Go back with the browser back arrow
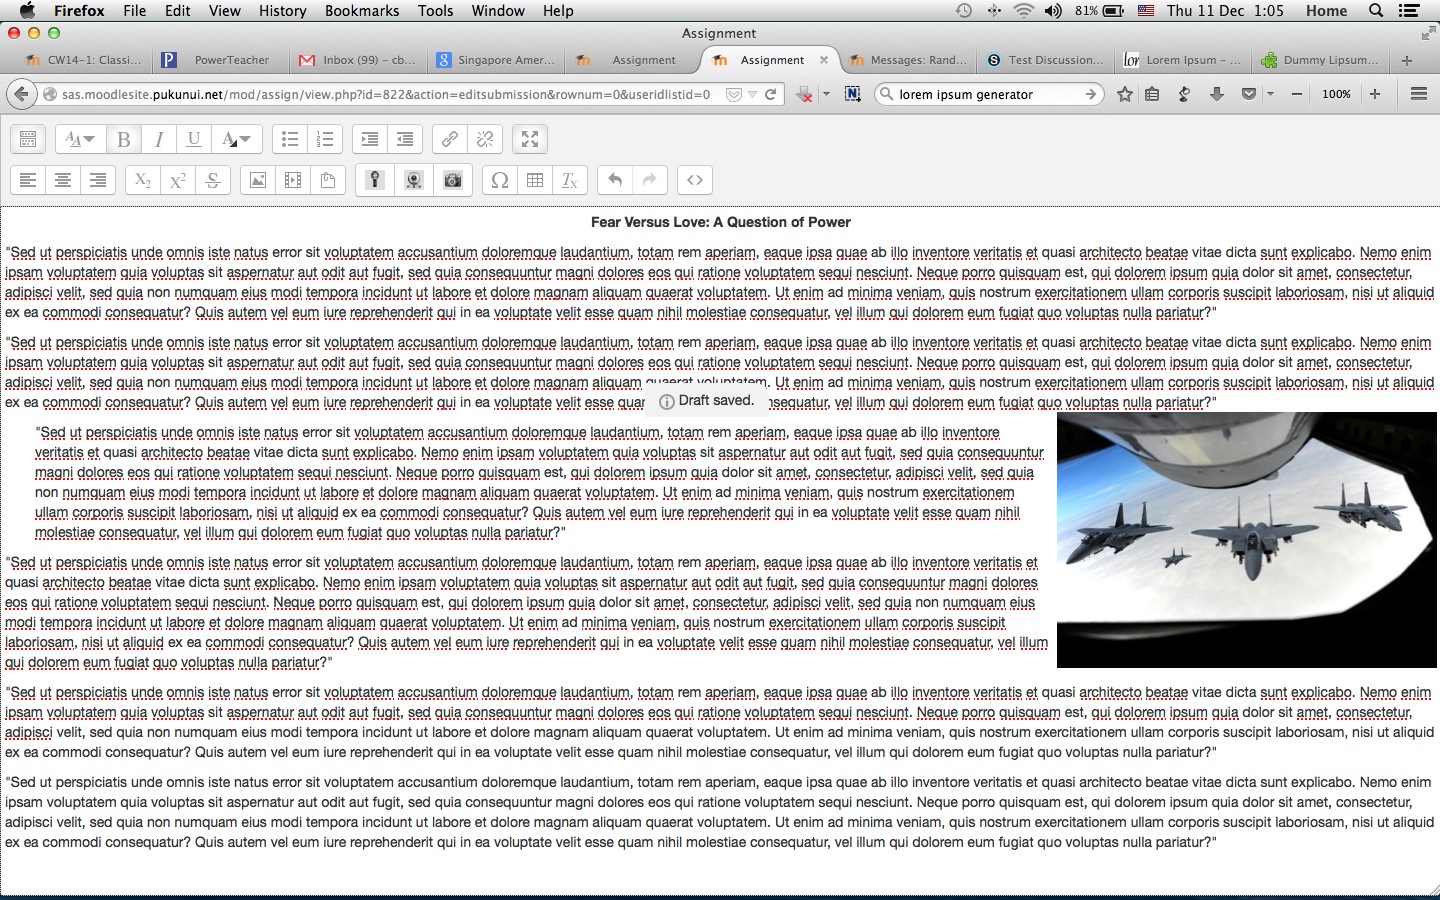Viewport: 1440px width, 900px height. tap(21, 94)
